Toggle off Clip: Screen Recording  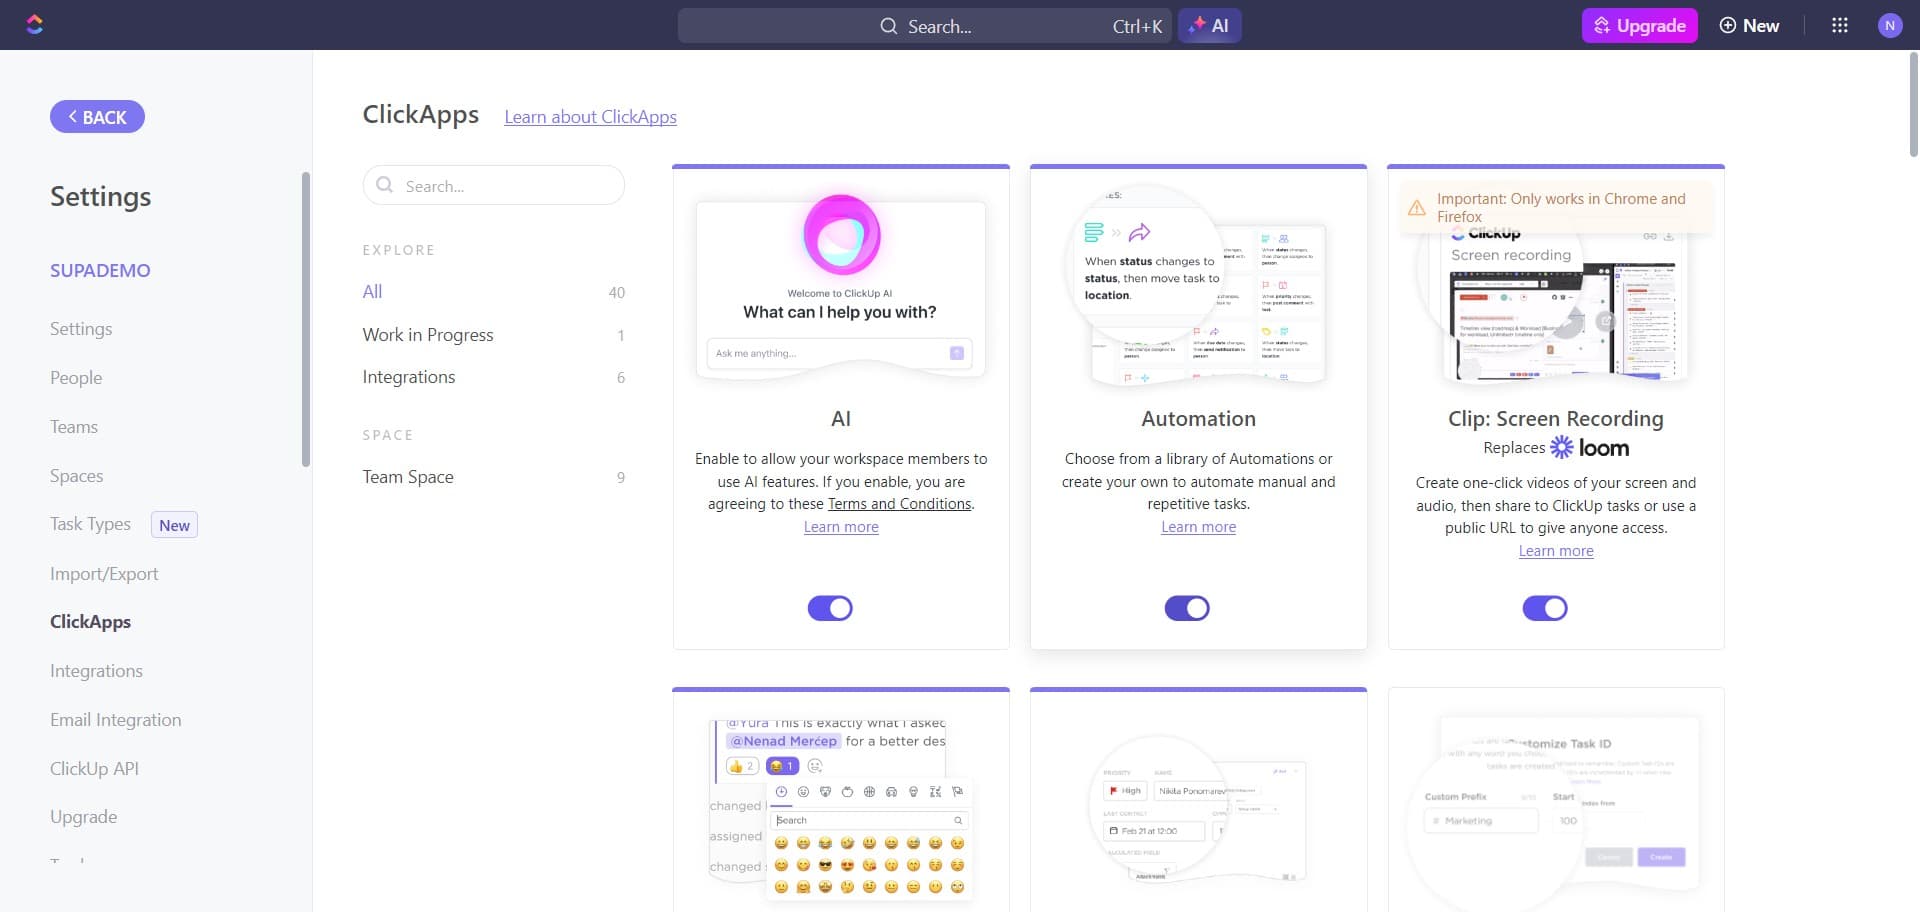[1544, 608]
